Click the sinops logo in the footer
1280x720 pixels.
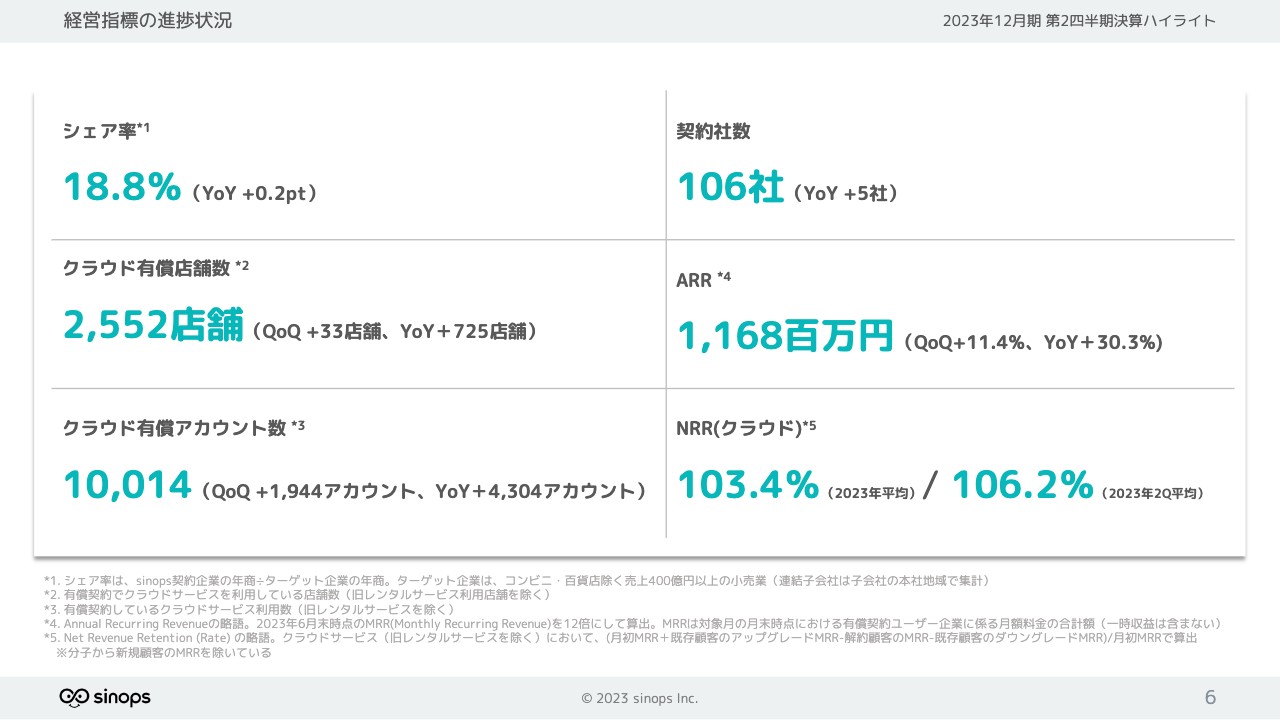(104, 697)
